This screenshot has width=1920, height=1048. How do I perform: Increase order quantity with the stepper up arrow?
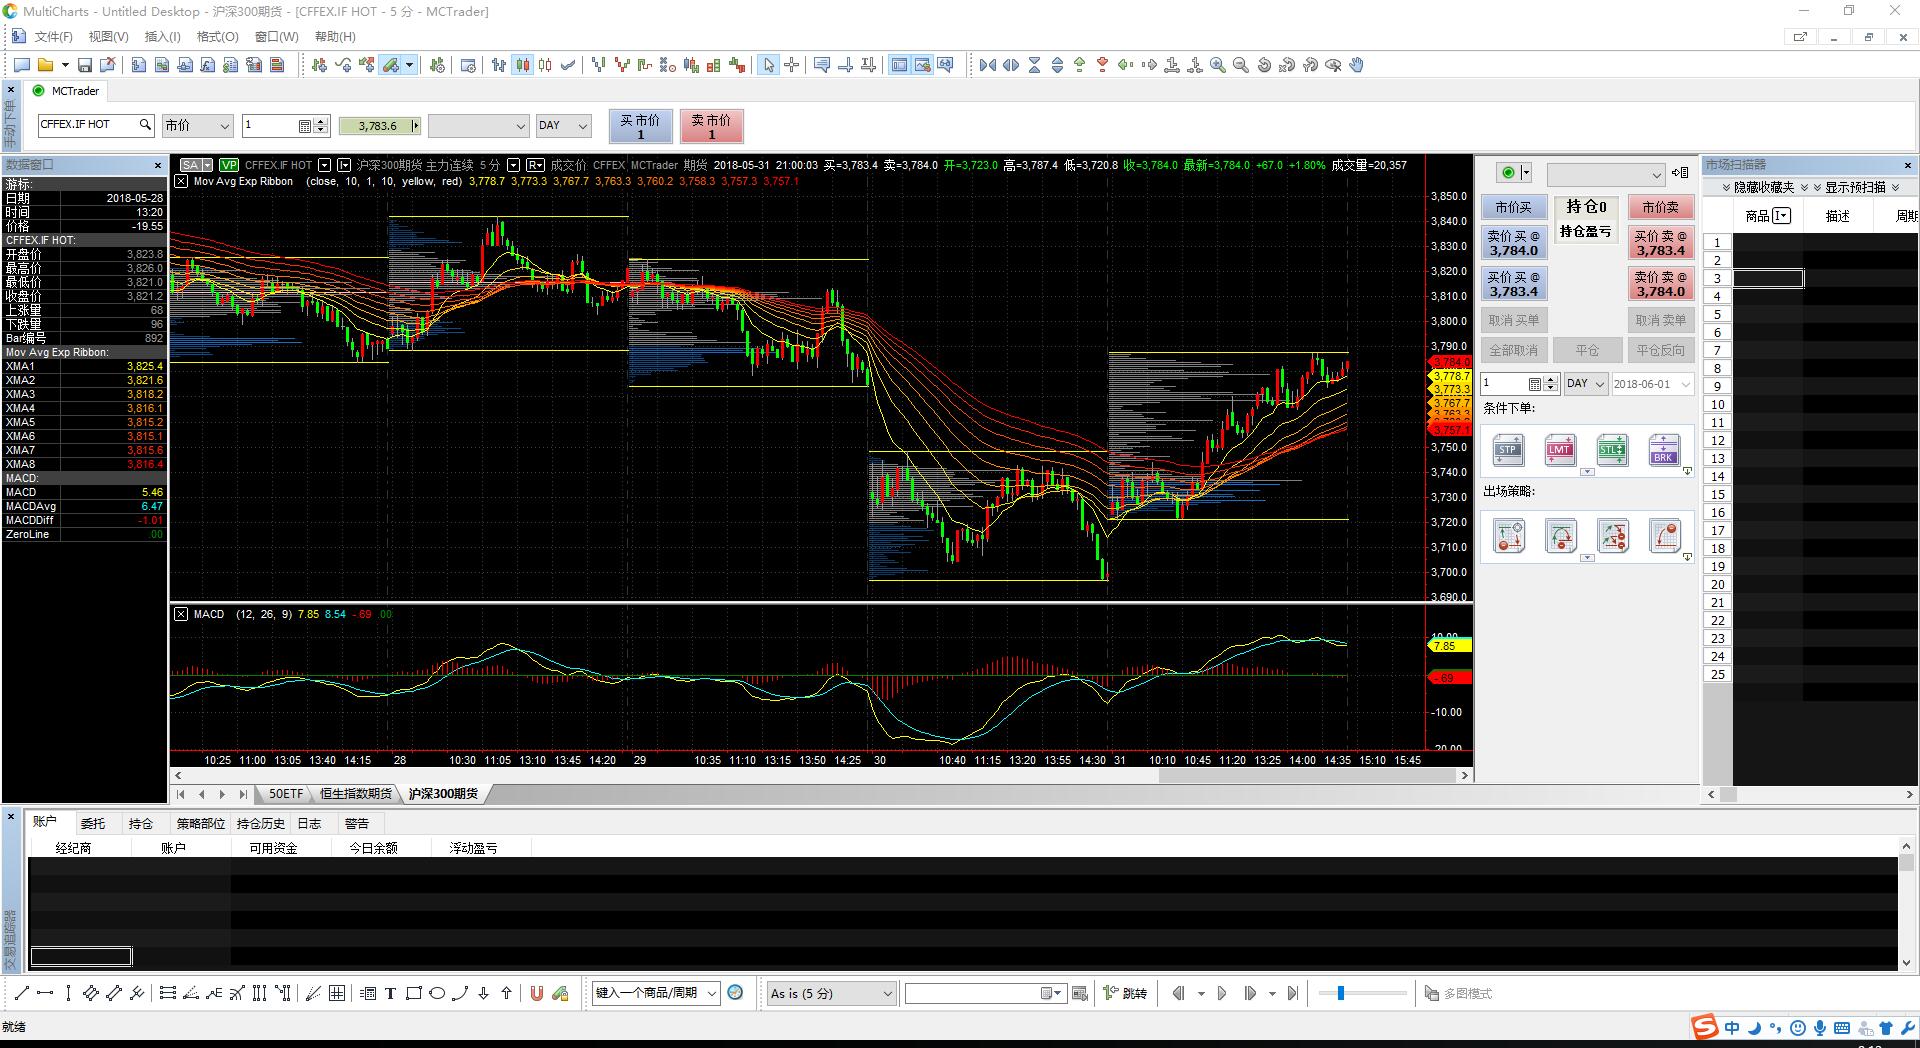(320, 121)
